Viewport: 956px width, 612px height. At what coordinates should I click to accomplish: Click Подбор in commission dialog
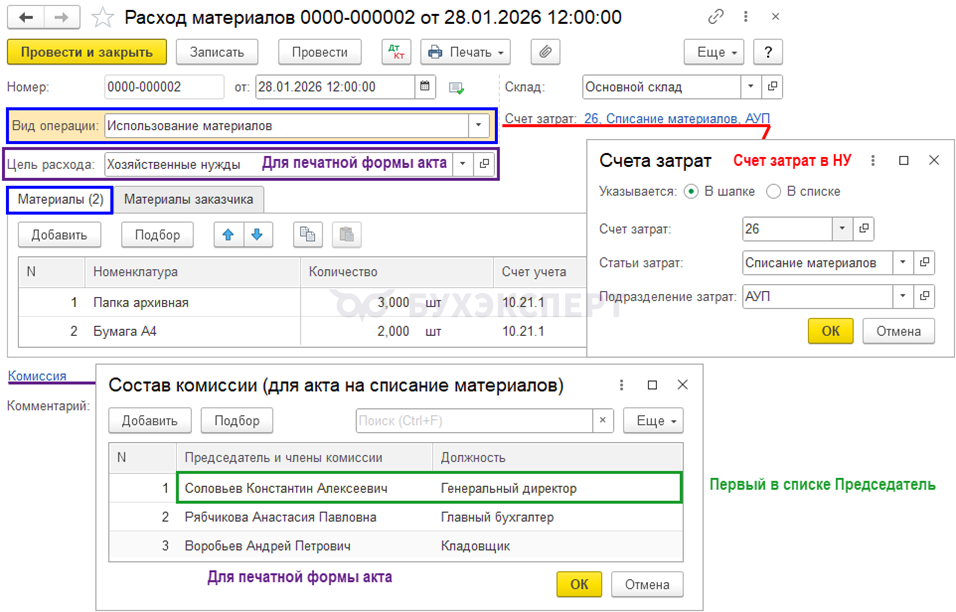[x=237, y=421]
